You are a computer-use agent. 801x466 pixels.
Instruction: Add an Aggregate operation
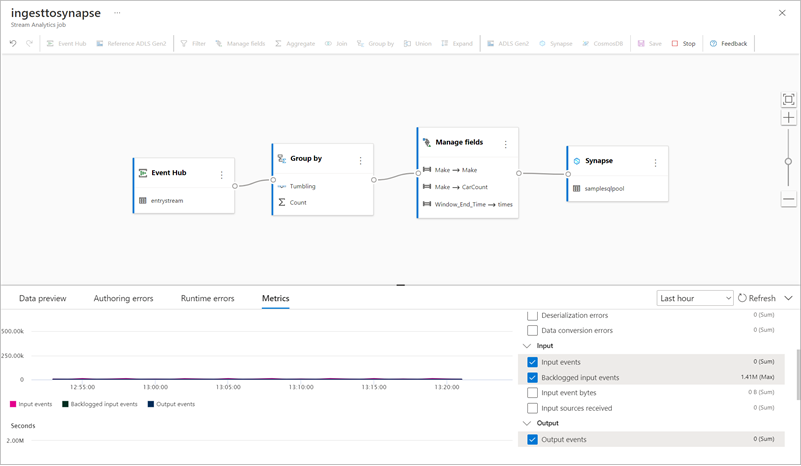295,43
